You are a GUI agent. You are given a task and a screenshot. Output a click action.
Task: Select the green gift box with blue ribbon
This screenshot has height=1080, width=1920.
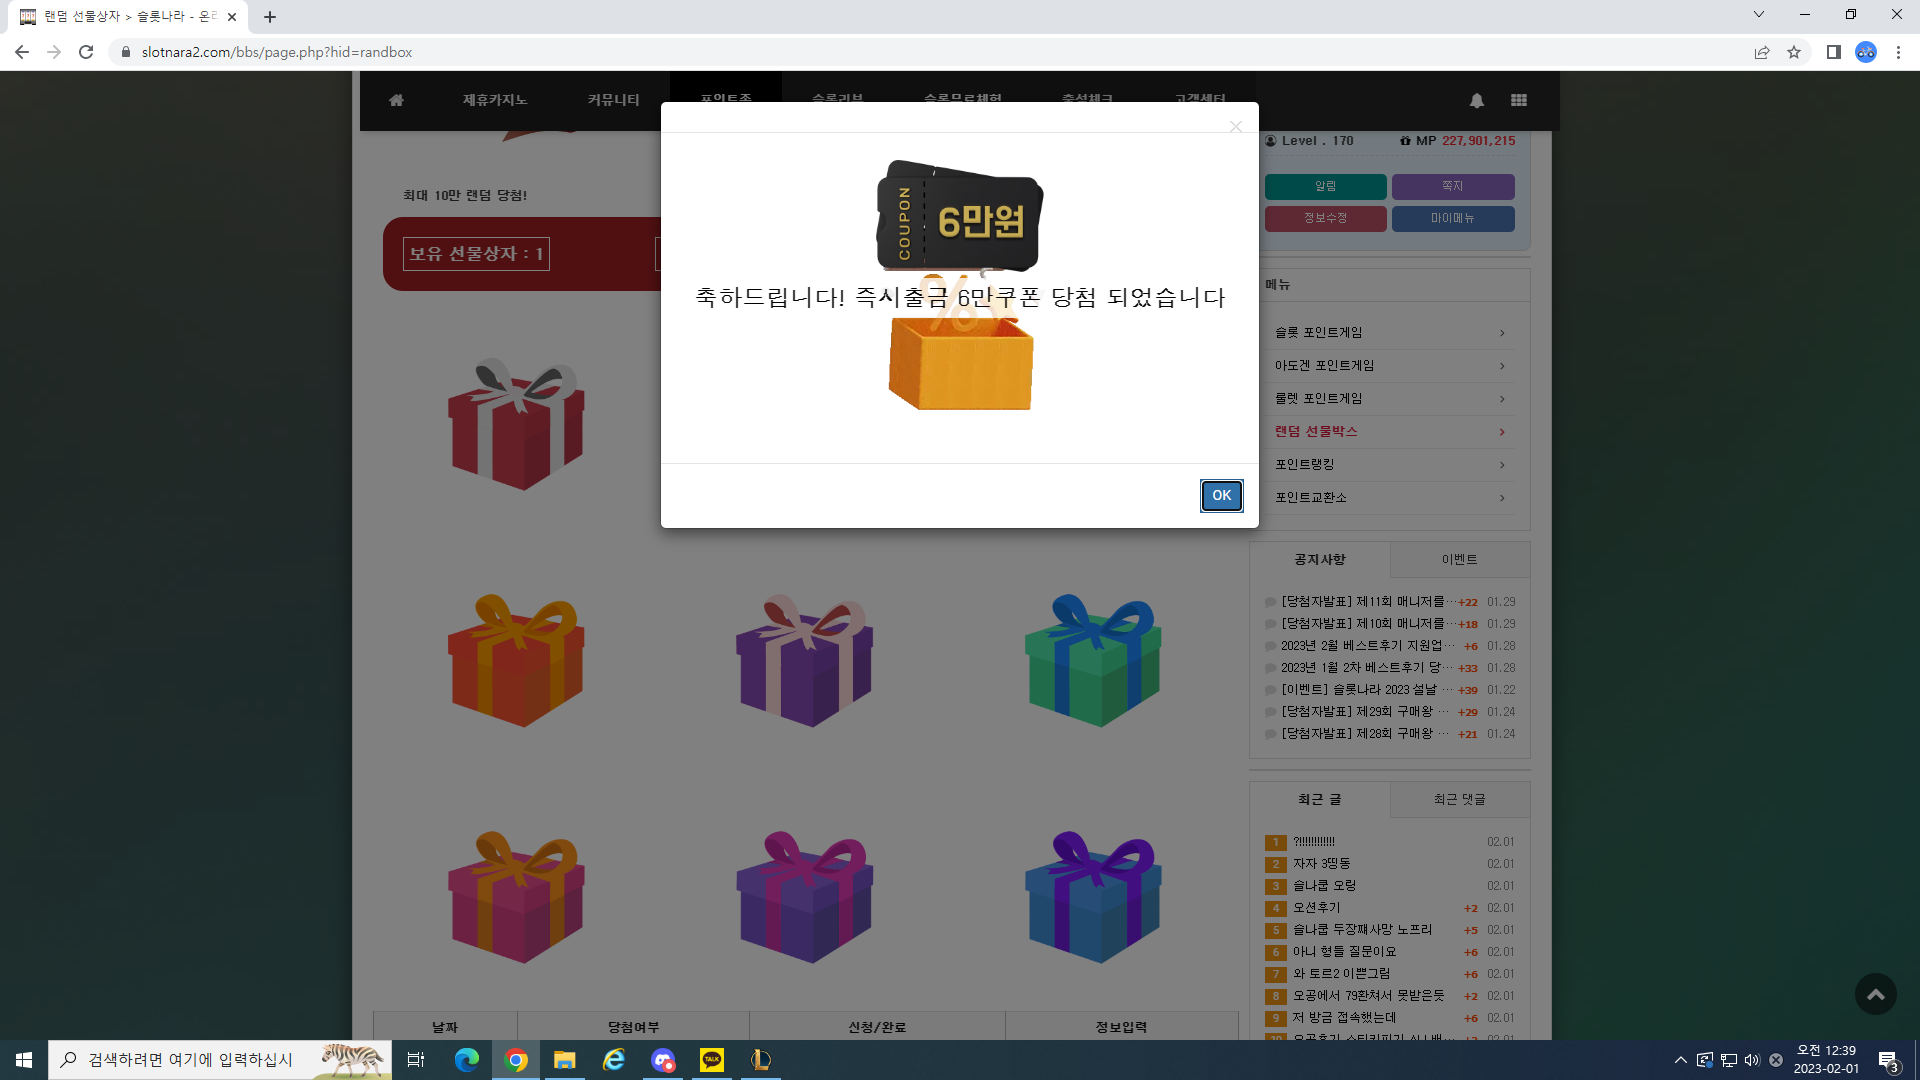click(x=1093, y=660)
